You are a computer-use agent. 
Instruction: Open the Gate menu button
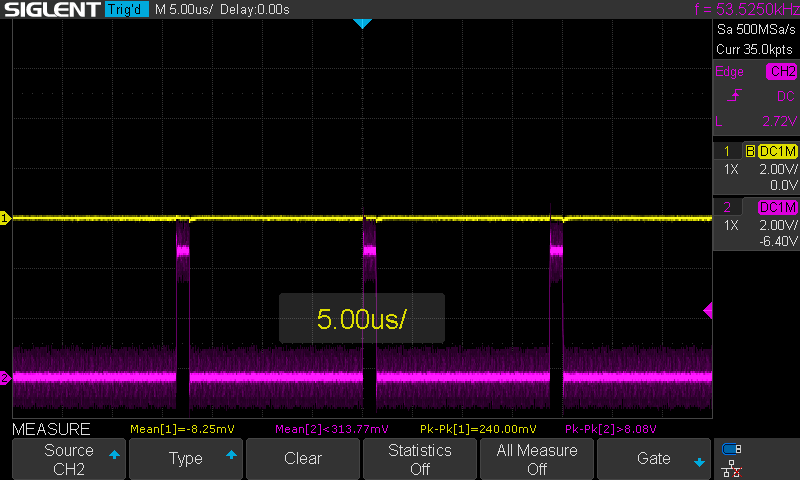654,459
